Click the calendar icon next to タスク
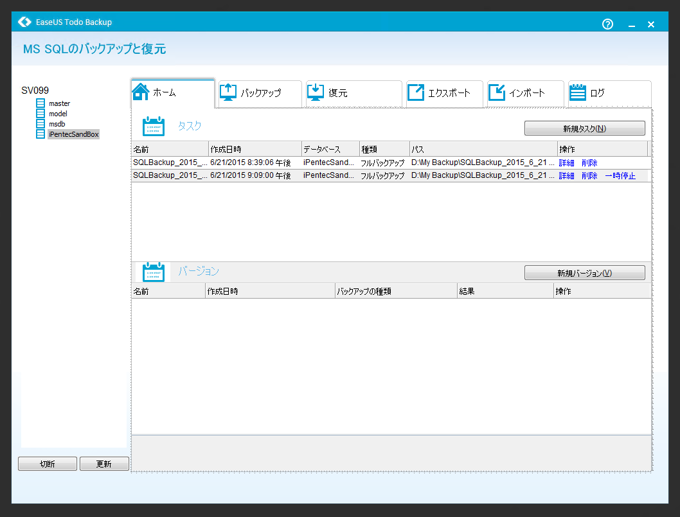The image size is (680, 517). click(x=154, y=126)
